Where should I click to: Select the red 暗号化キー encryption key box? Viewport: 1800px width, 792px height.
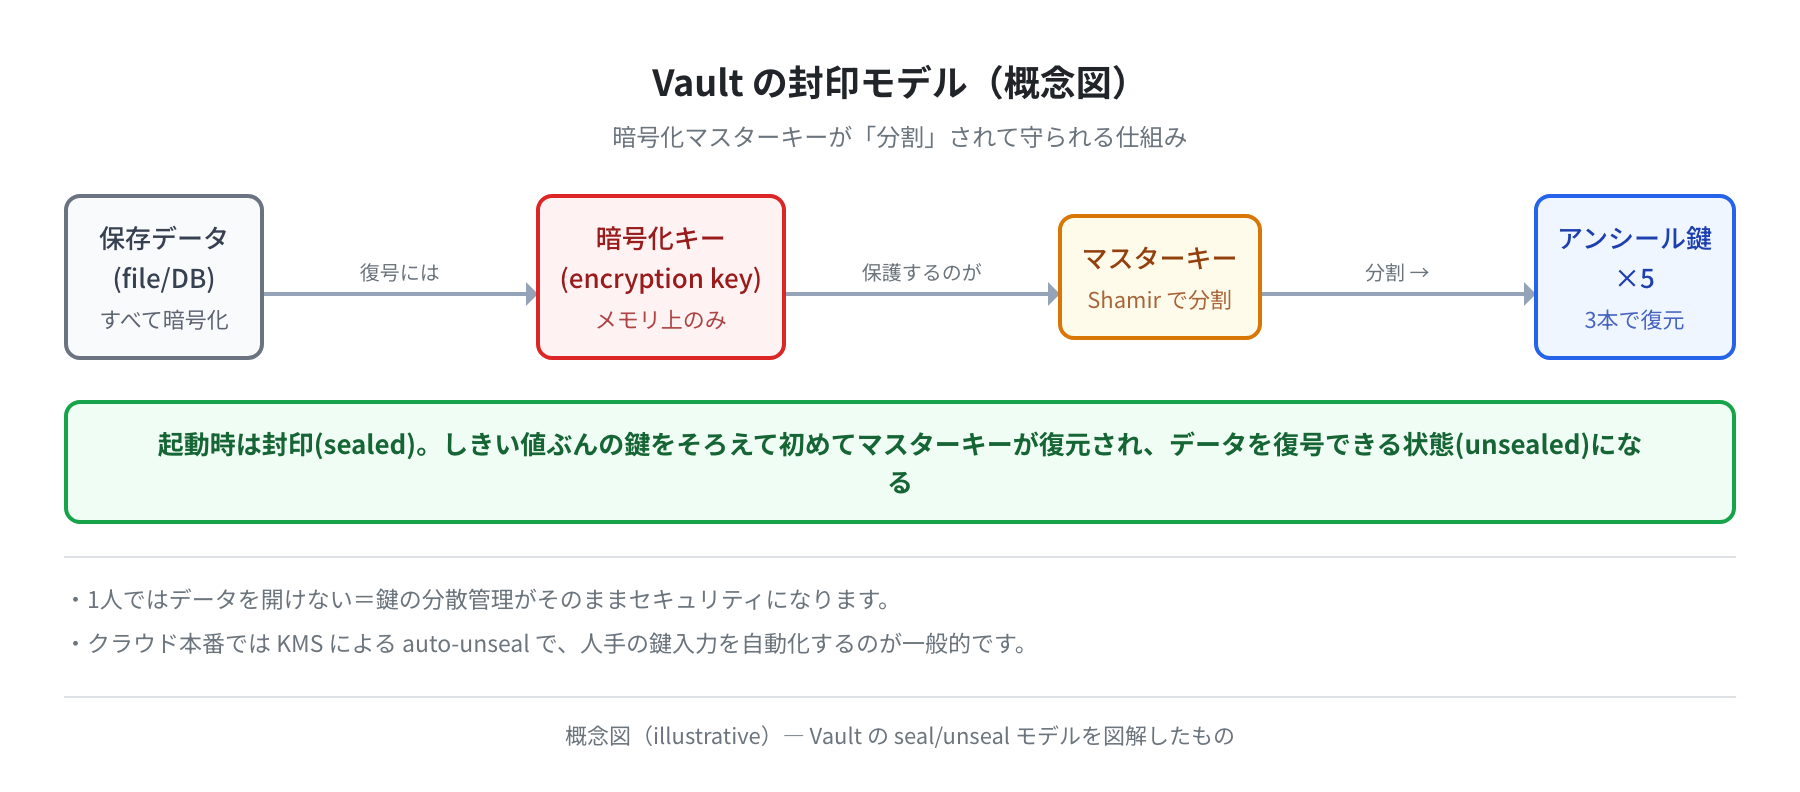(661, 277)
